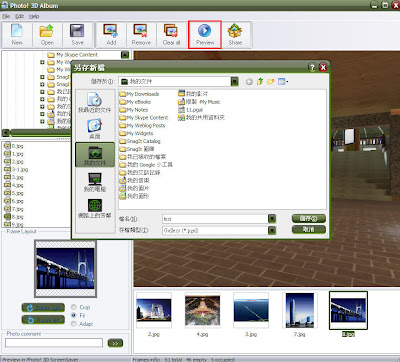Click the folder tree horizontal scroll-left arrow
Screen dimensions: 400x362
6,132
